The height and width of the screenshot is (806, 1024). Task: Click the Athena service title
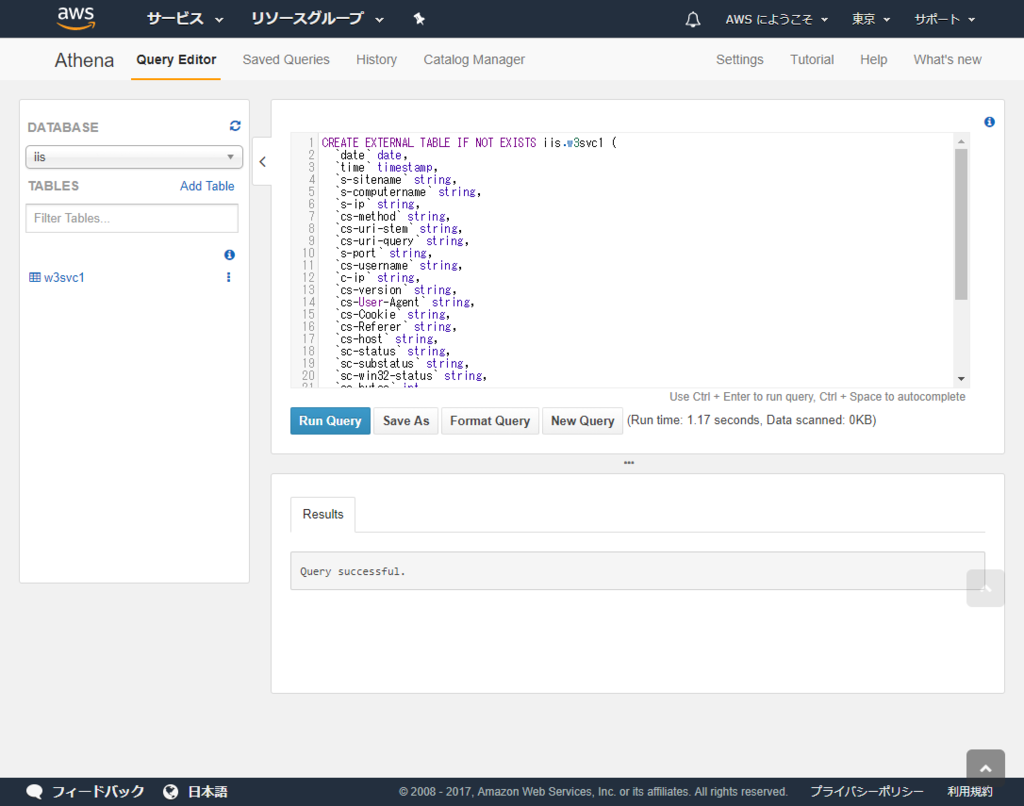tap(84, 60)
